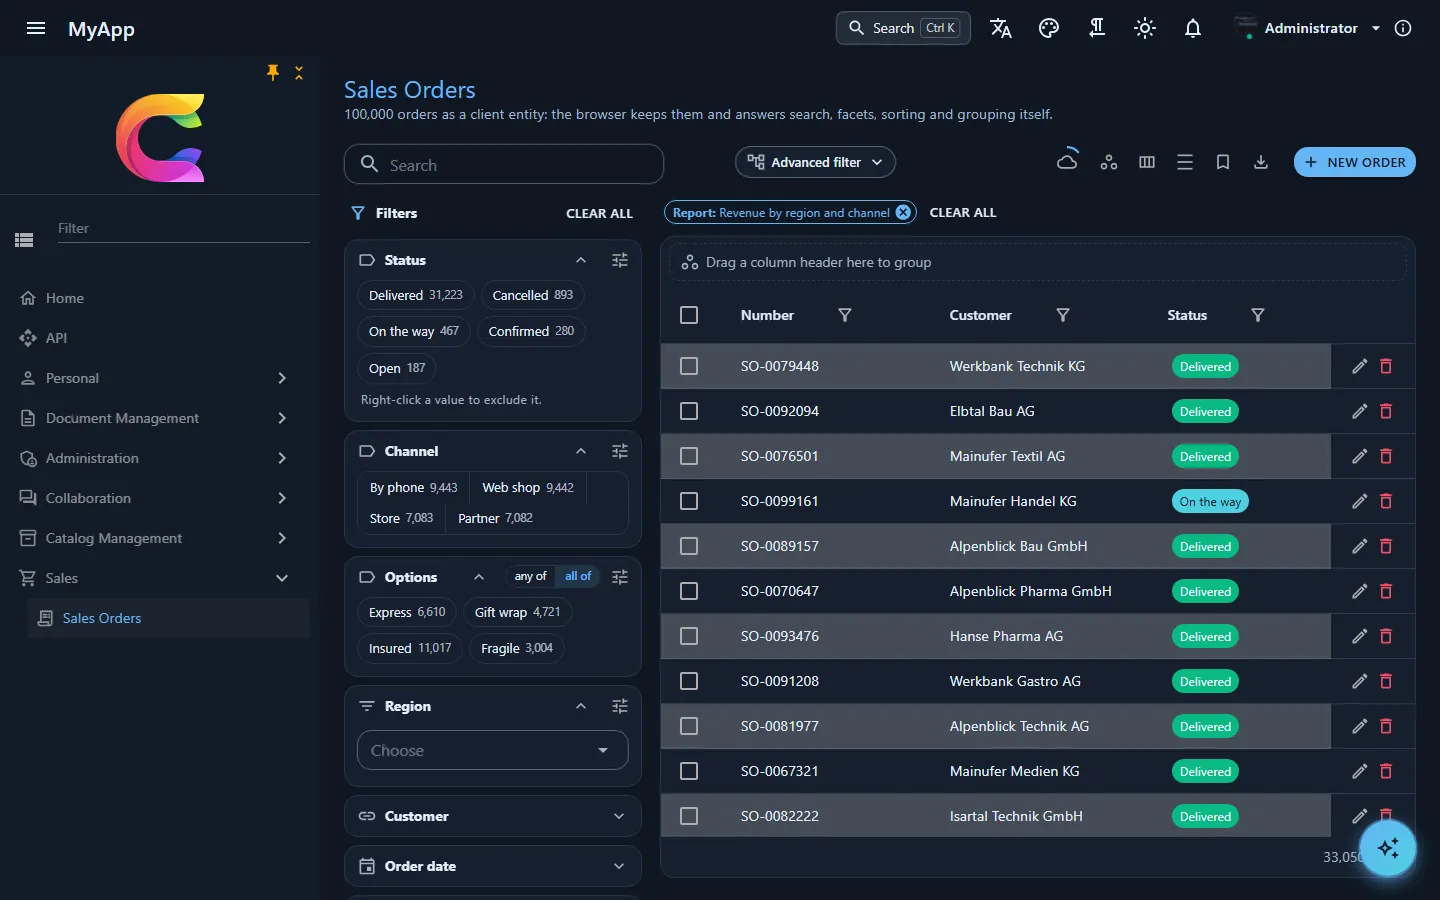Open the Administrator user dropdown
Screen dimensions: 1440x900
coord(1309,28)
